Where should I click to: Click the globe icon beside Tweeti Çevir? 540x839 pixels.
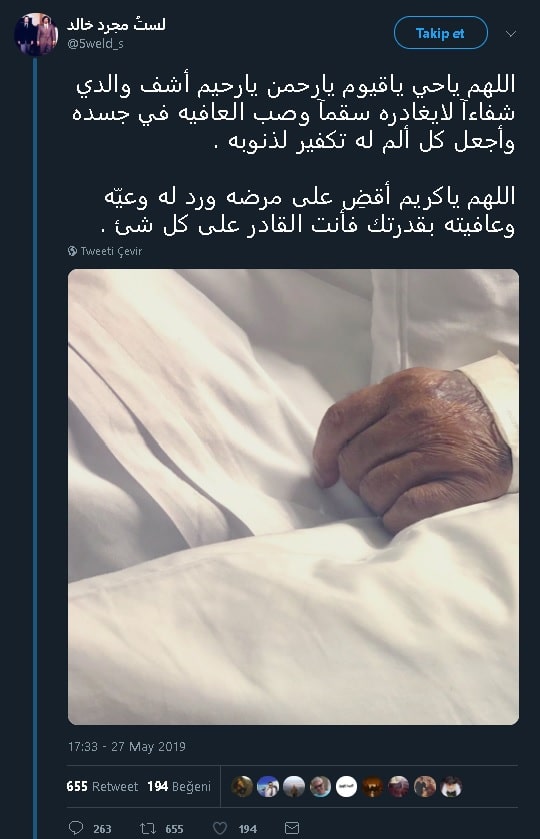pos(73,251)
